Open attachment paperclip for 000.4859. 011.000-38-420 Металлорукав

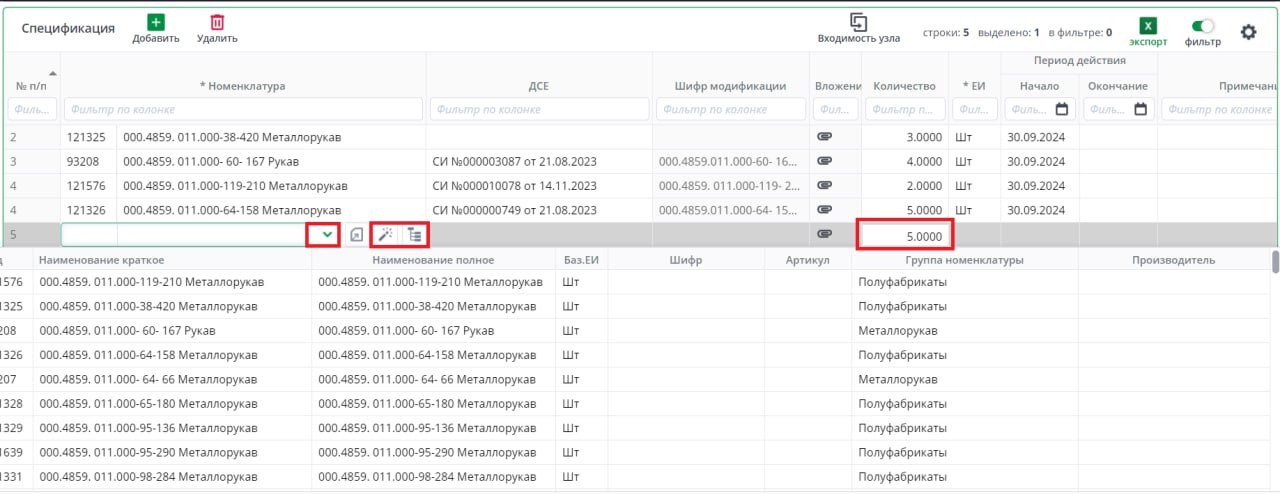click(x=825, y=137)
